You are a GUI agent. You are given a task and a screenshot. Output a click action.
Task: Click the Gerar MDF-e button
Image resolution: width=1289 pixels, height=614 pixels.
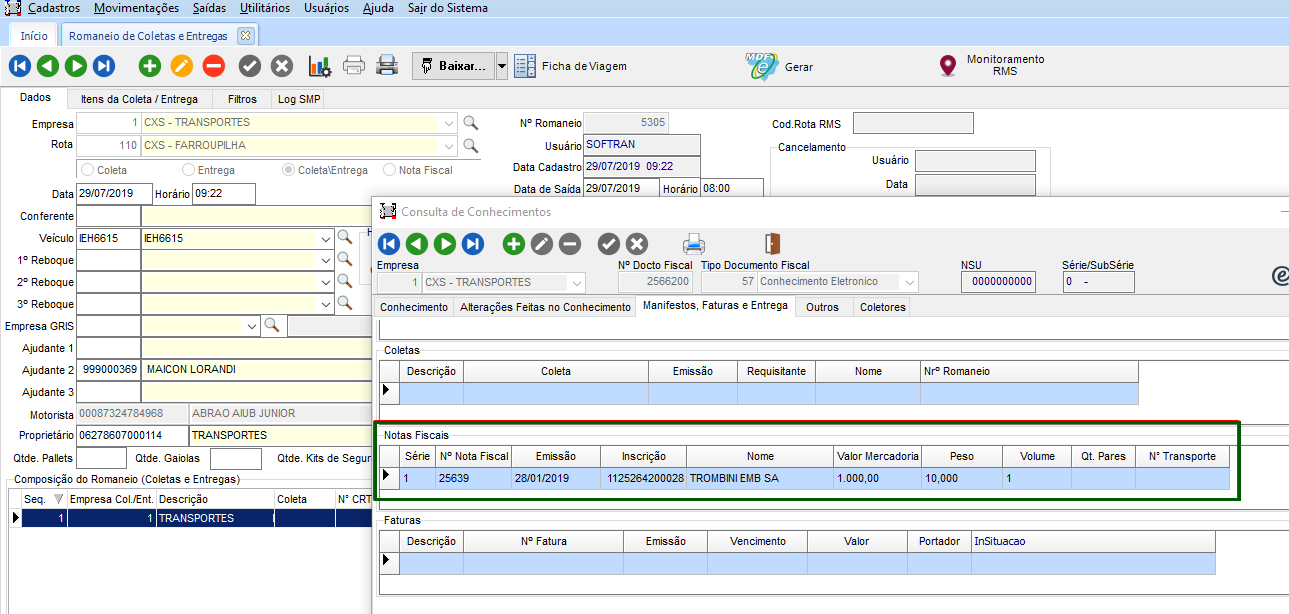(780, 66)
